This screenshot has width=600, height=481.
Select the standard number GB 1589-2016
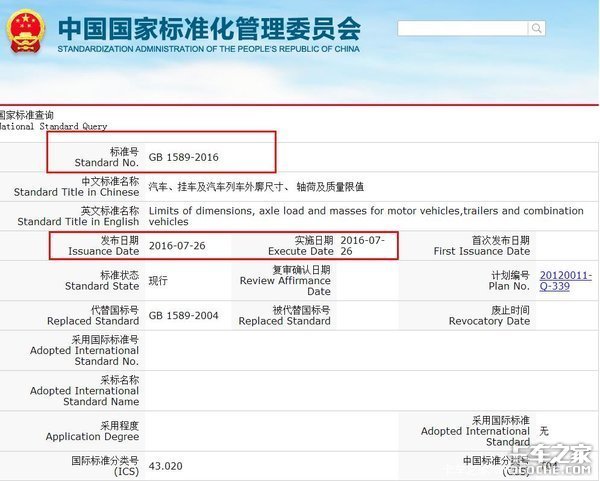click(x=183, y=157)
